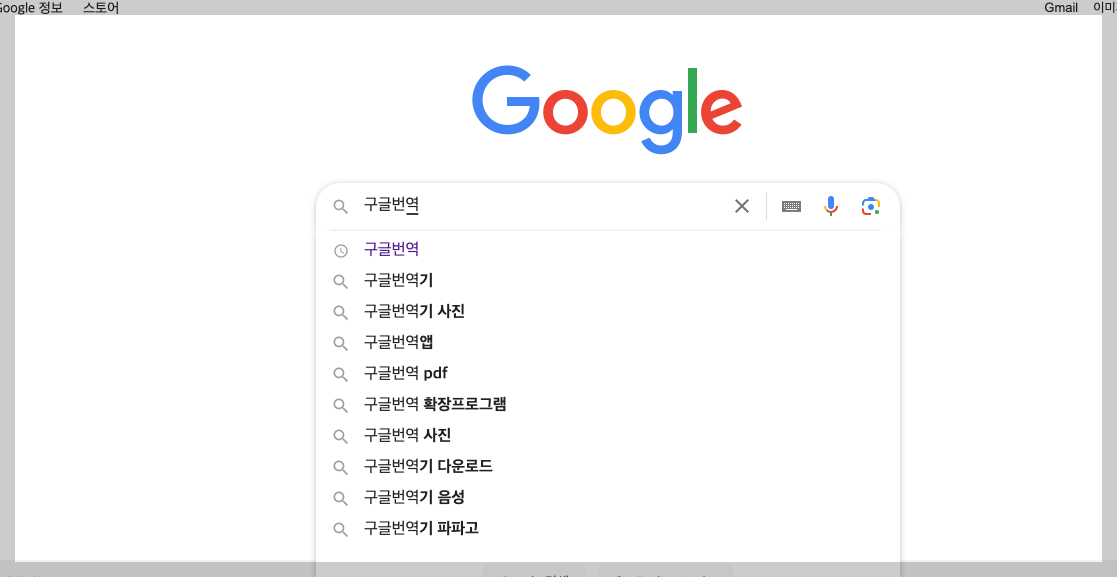Clear the search text with X icon
The image size is (1117, 577).
tap(742, 206)
